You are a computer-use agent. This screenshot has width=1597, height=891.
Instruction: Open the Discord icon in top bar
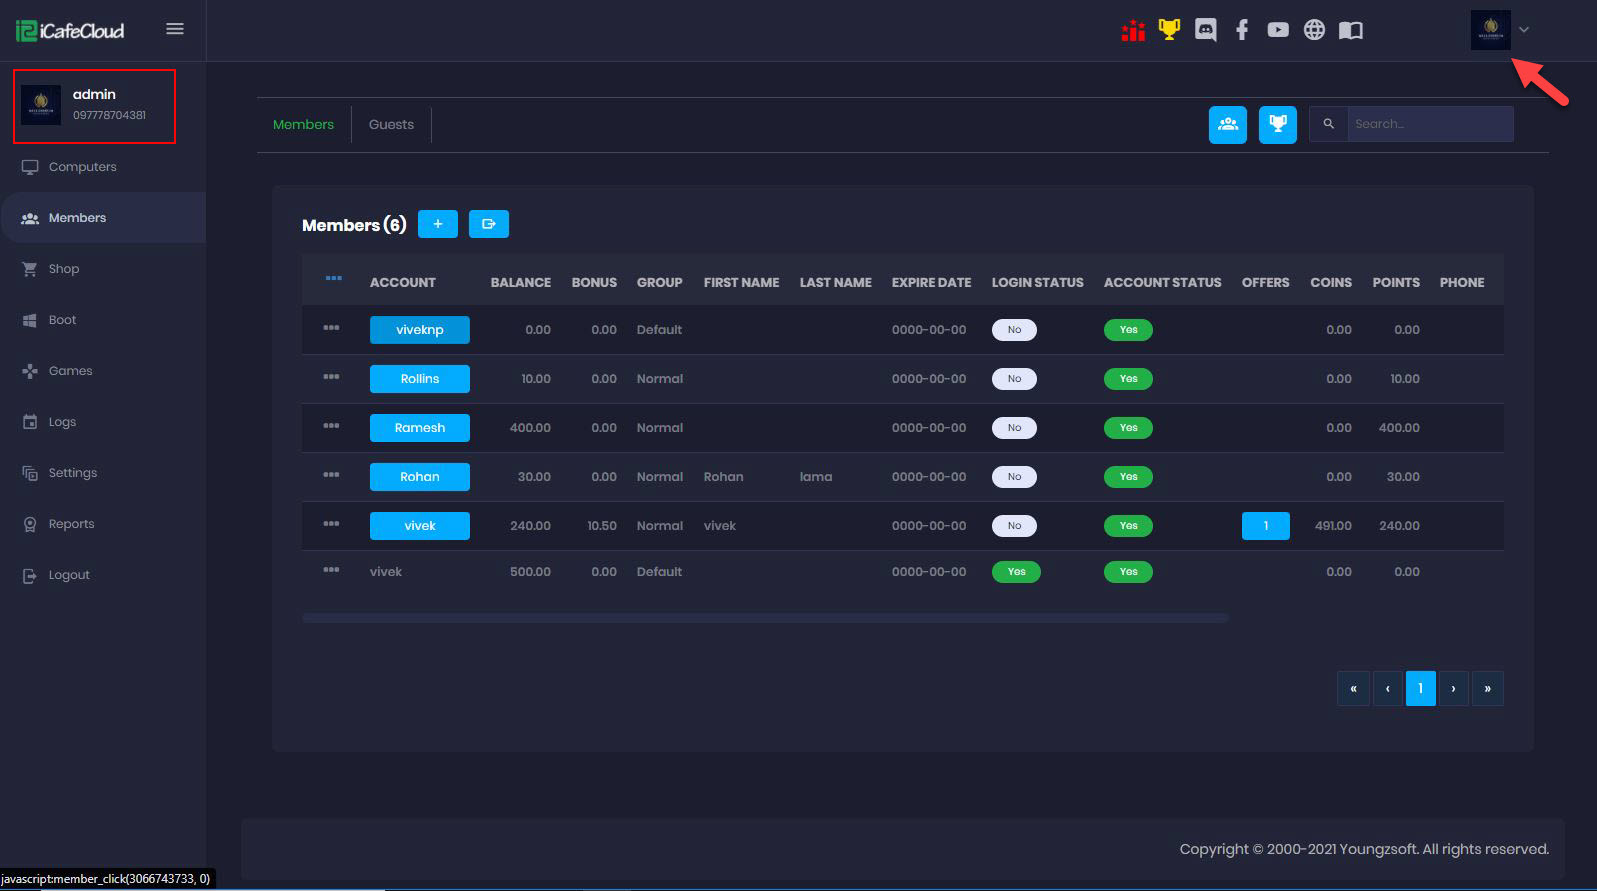[1205, 30]
